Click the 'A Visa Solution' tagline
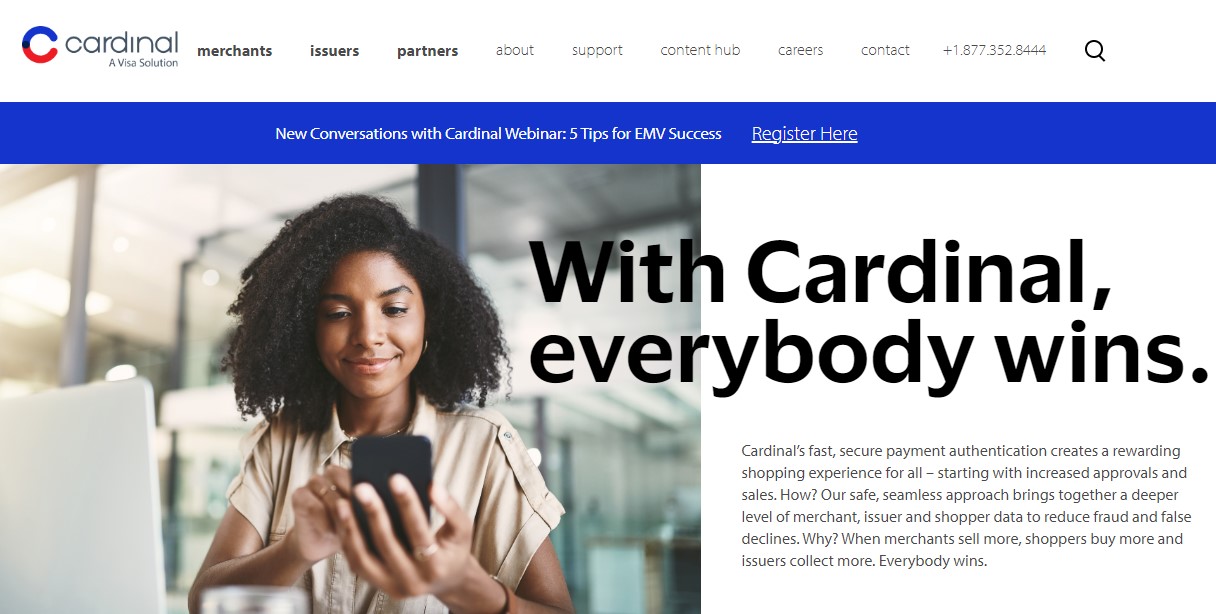Screen dimensions: 1216x614 coord(143,63)
